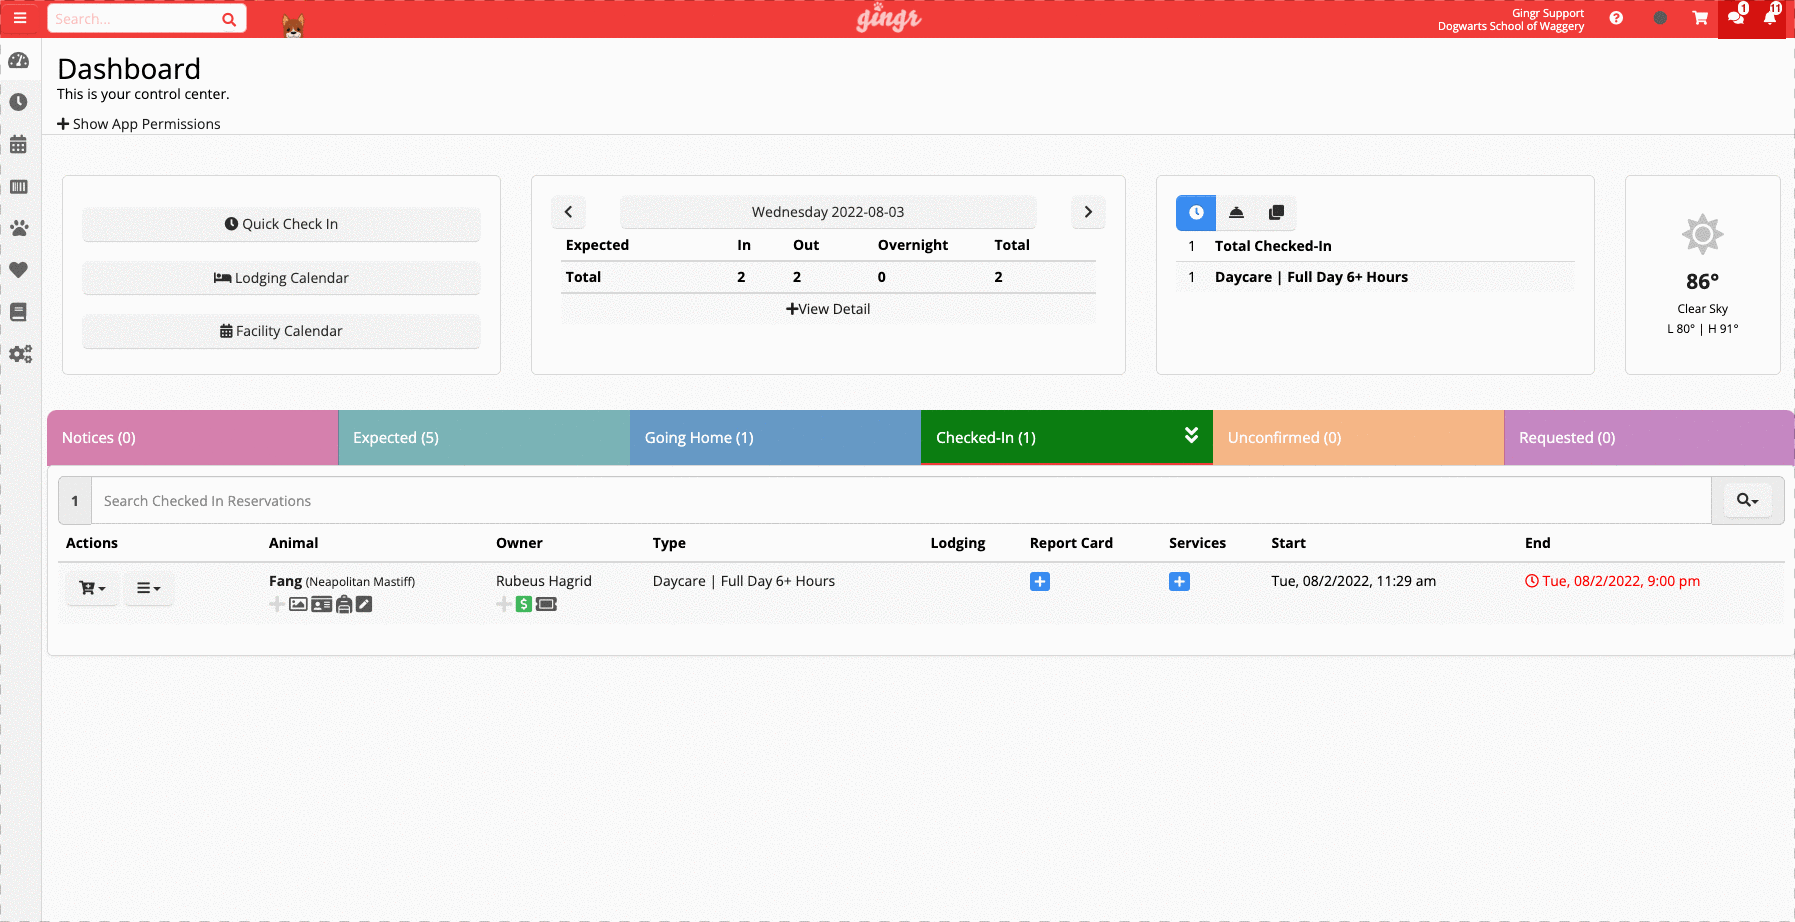Open Fang's ID card icon
This screenshot has width=1795, height=922.
pos(321,604)
